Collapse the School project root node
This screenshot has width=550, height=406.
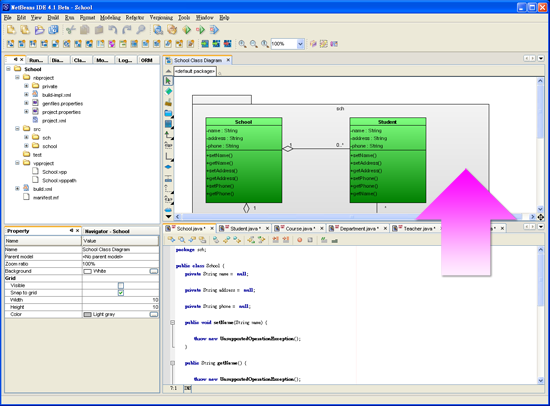tap(8, 69)
